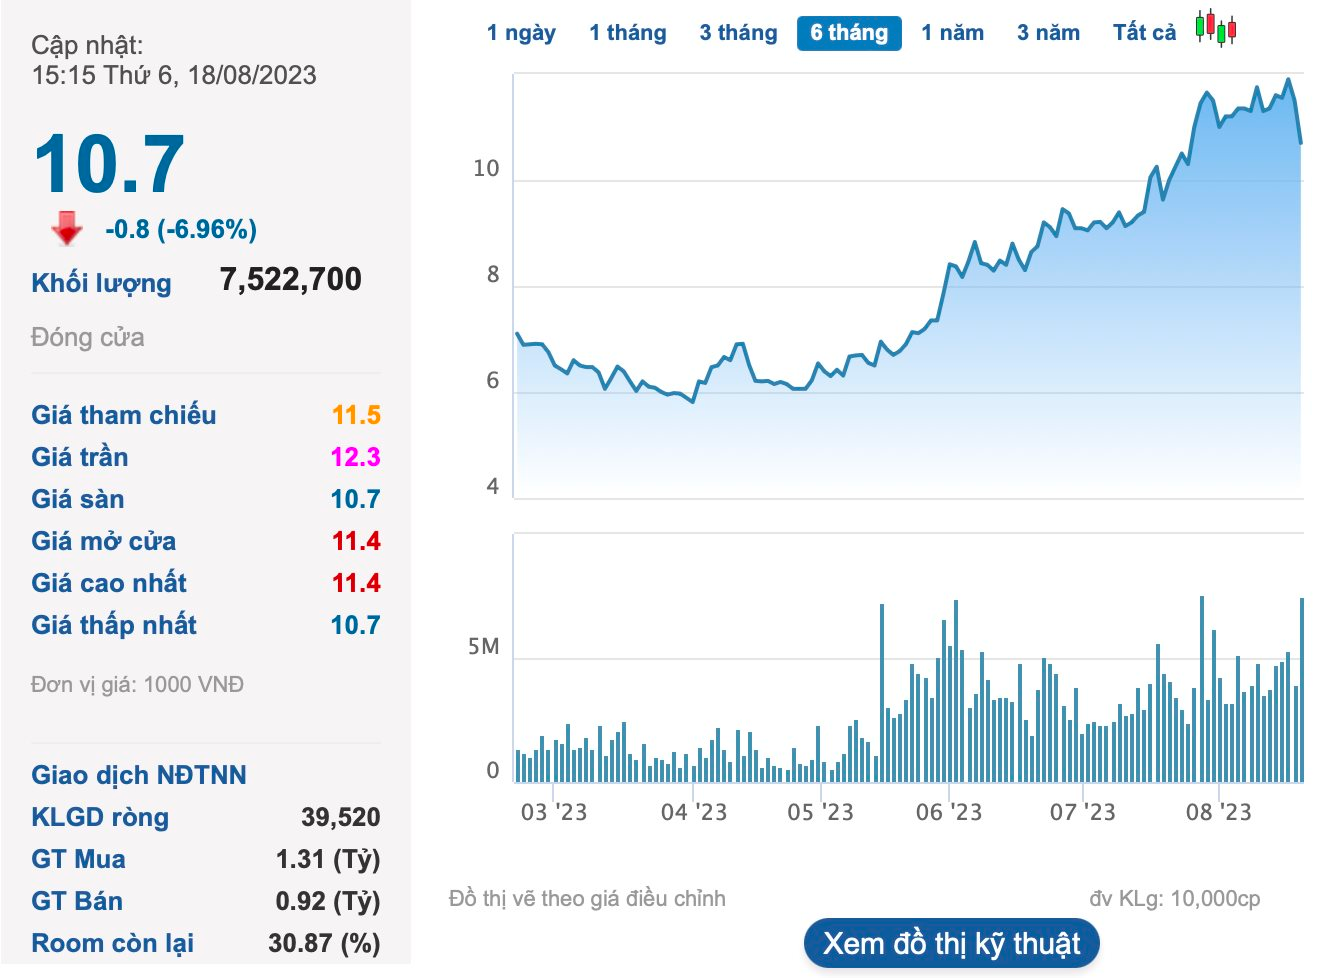Click the 'Giá tham chiếu' label
The height and width of the screenshot is (978, 1318).
point(123,415)
